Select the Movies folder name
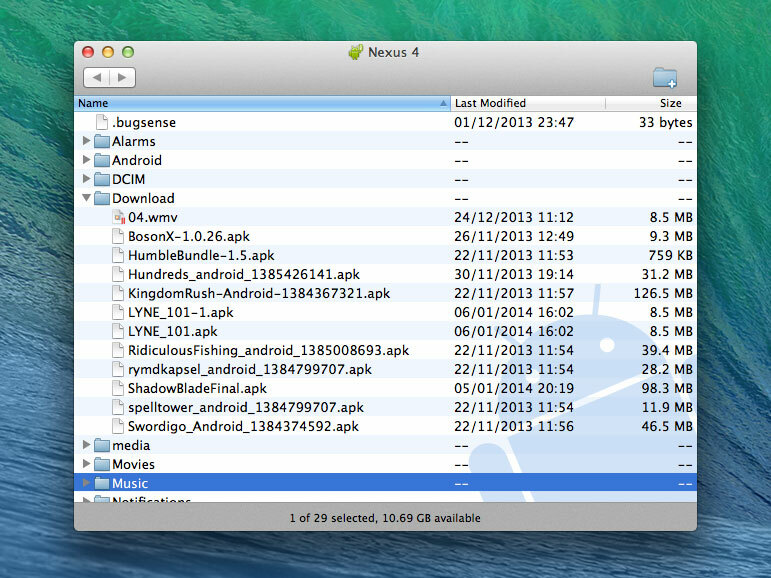 coord(133,464)
